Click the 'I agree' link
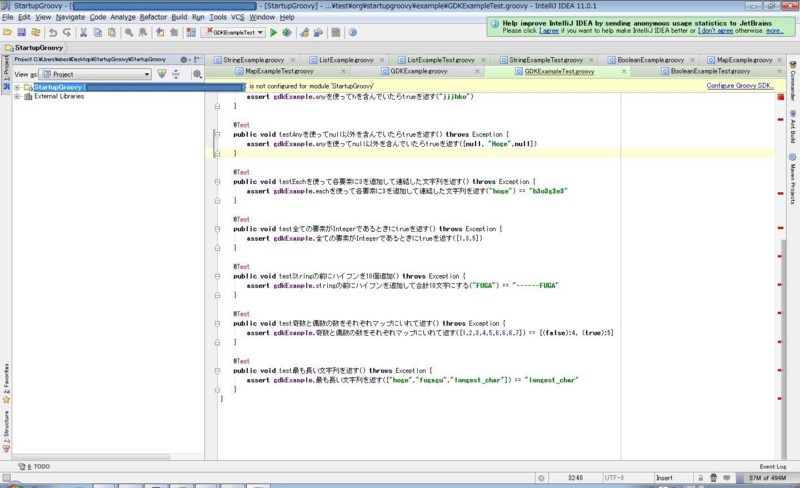 549,31
